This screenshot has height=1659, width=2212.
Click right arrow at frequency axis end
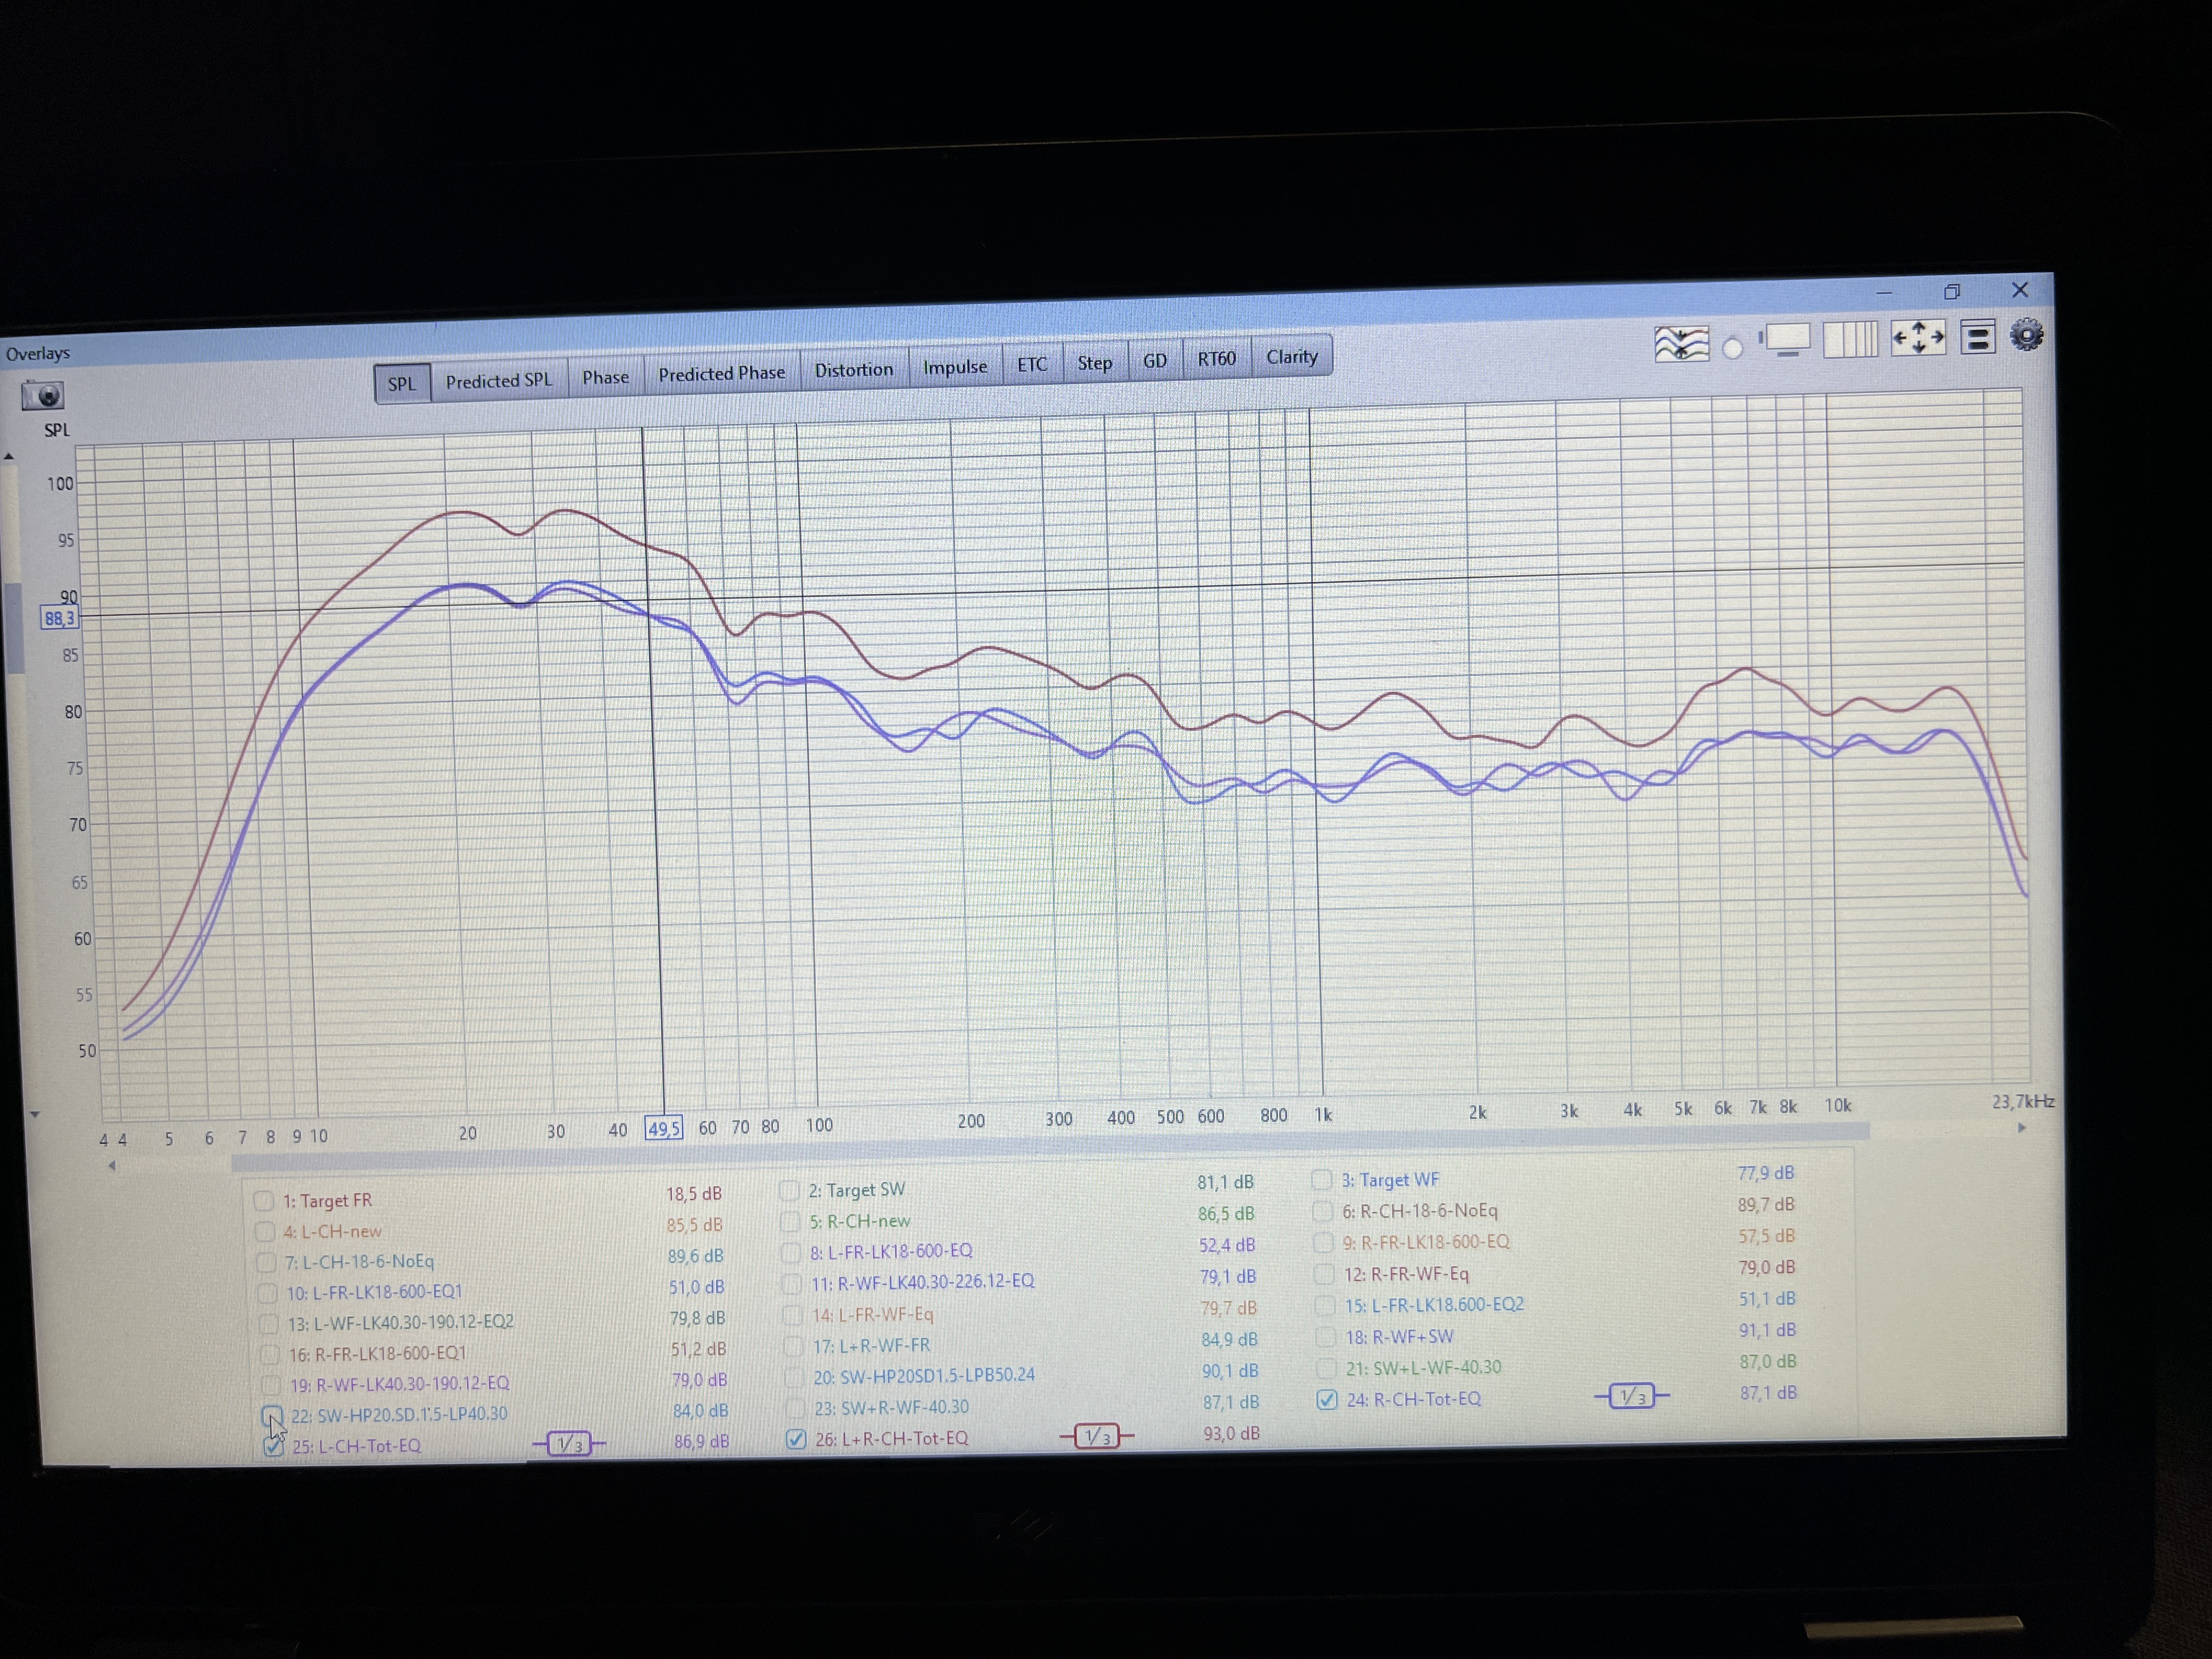2021,1128
